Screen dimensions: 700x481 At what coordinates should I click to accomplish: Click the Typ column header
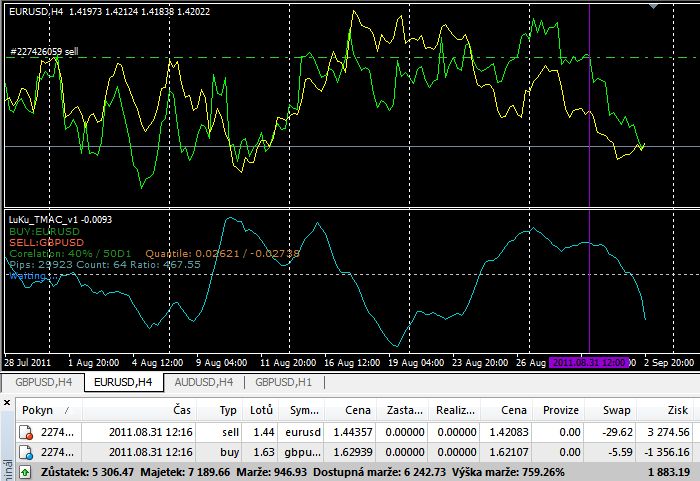[x=228, y=410]
